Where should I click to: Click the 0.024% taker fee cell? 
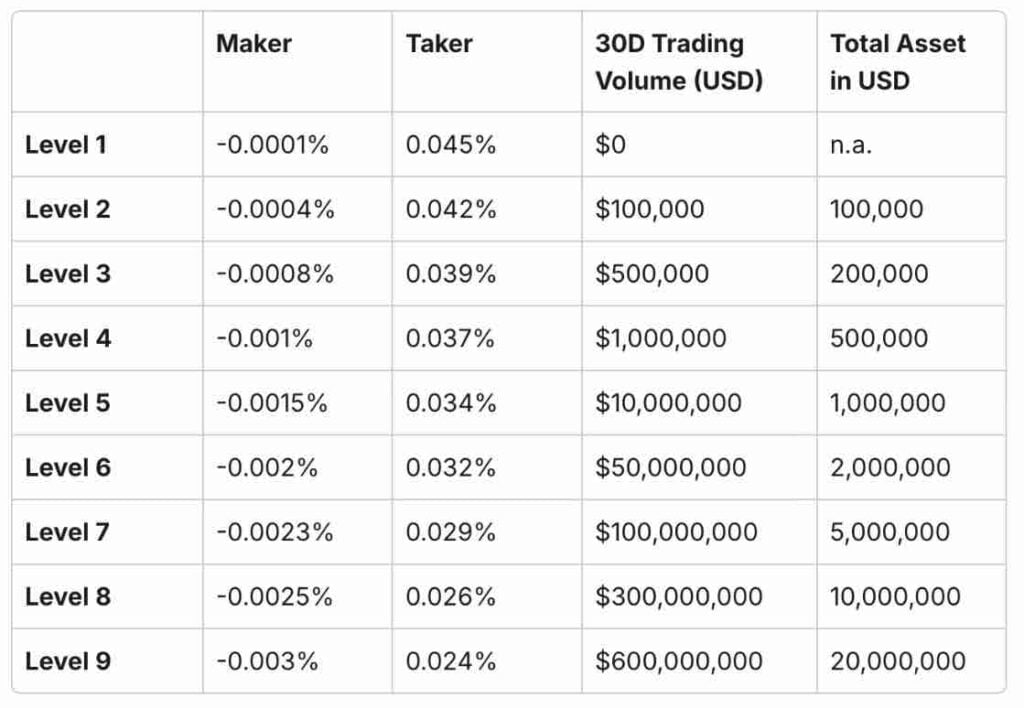click(451, 662)
